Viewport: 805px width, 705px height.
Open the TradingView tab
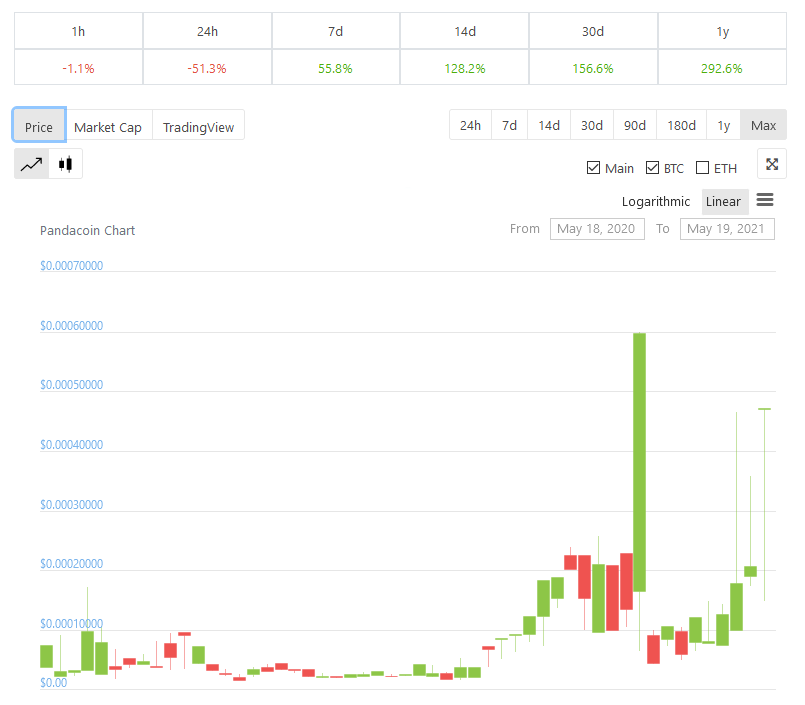[198, 125]
